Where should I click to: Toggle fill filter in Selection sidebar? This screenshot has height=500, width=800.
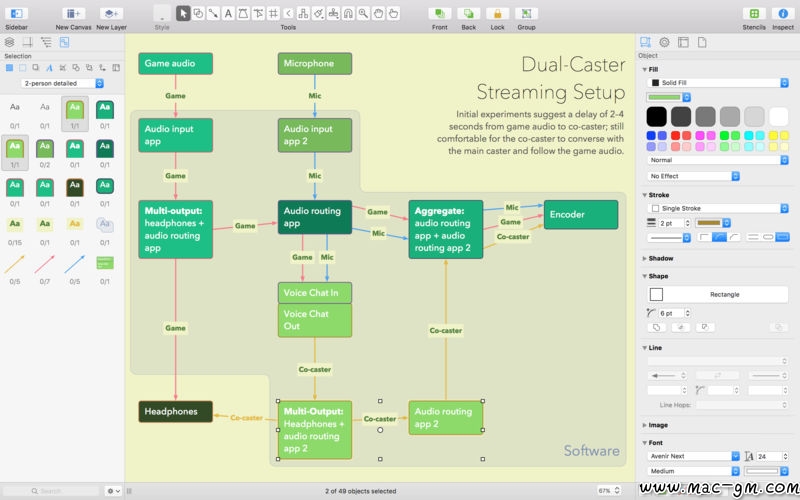click(x=9, y=68)
